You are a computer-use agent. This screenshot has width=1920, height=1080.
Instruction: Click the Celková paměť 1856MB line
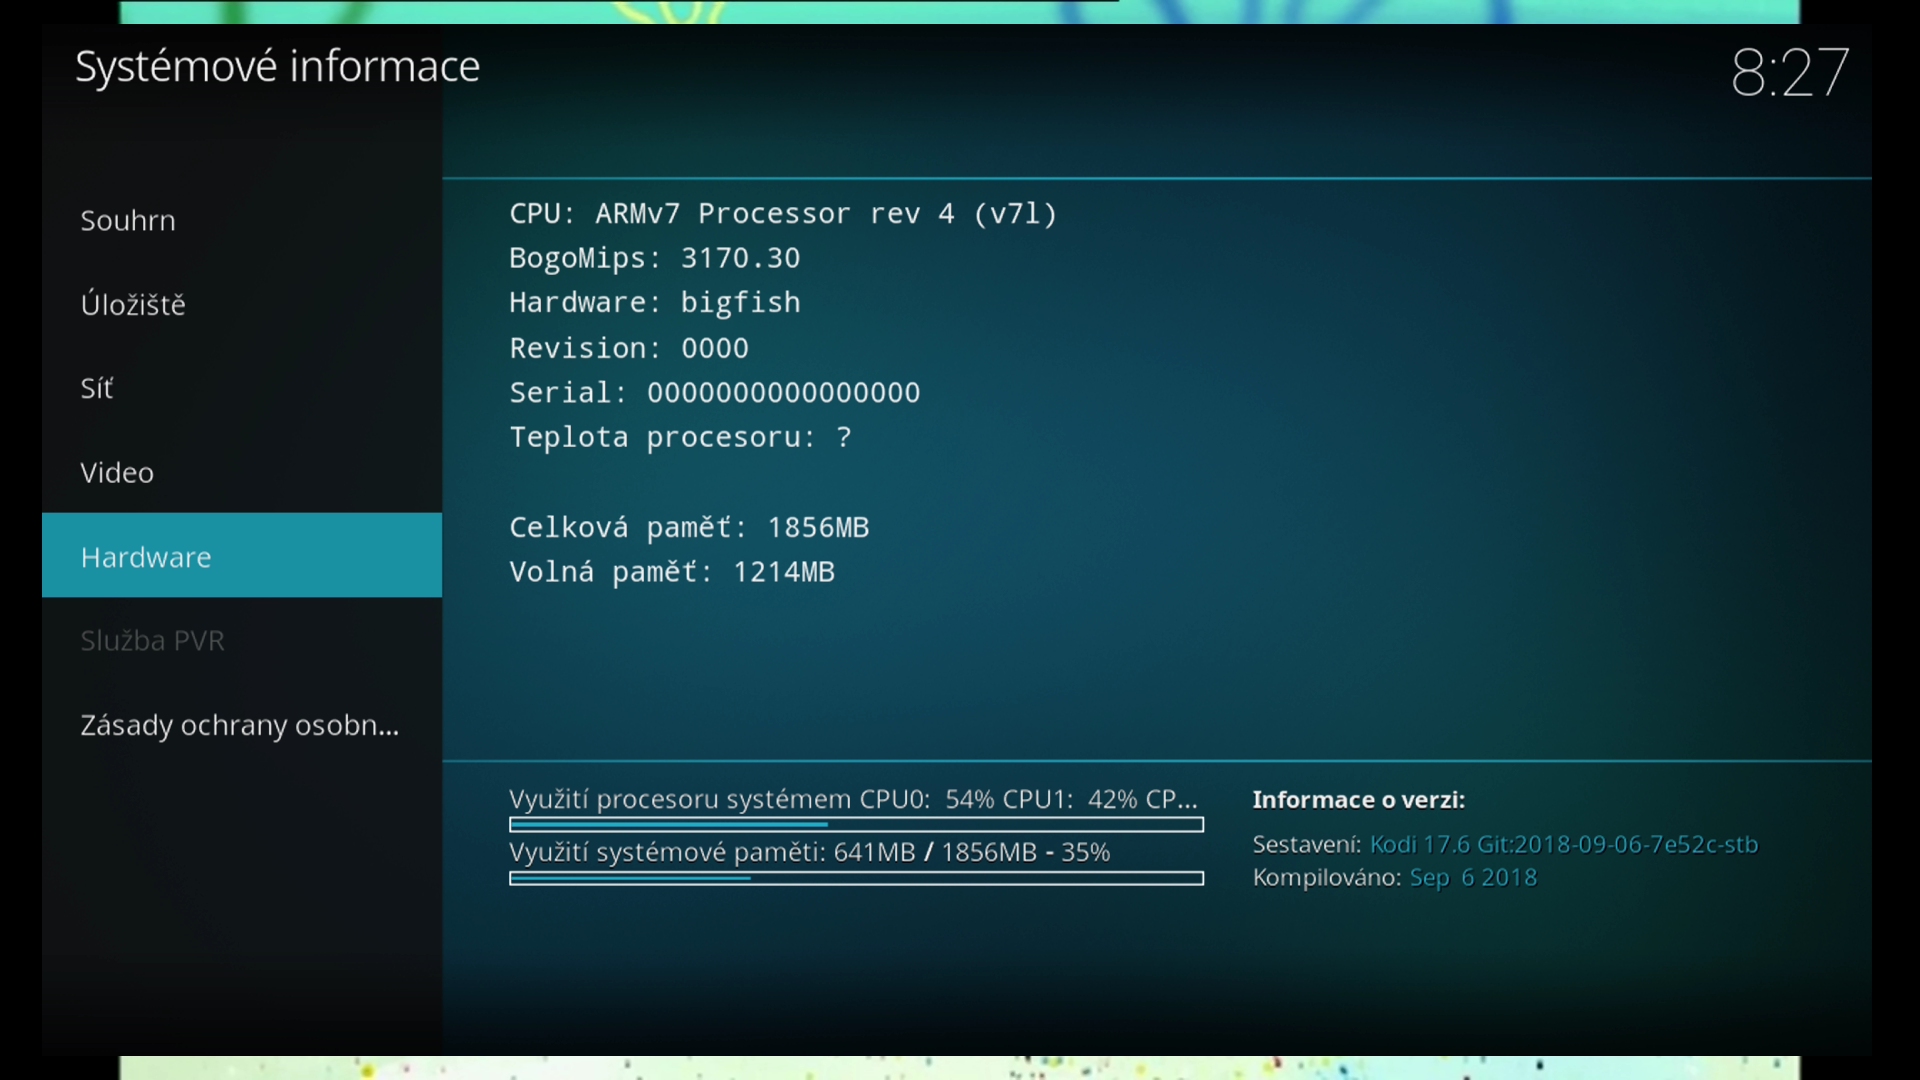688,527
